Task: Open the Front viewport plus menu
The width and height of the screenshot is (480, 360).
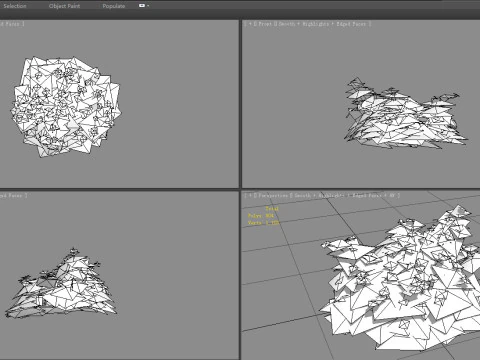Action: click(250, 24)
